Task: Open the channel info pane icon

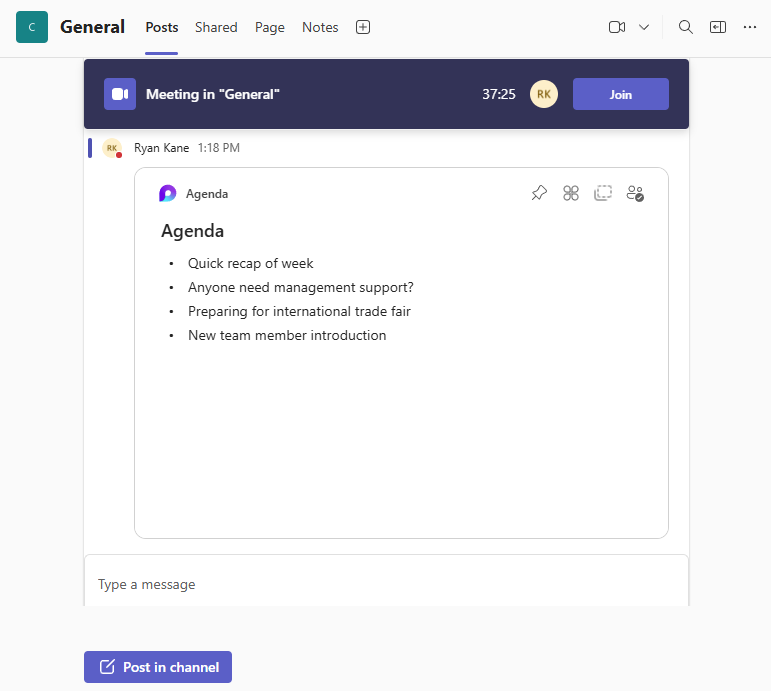Action: tap(718, 27)
